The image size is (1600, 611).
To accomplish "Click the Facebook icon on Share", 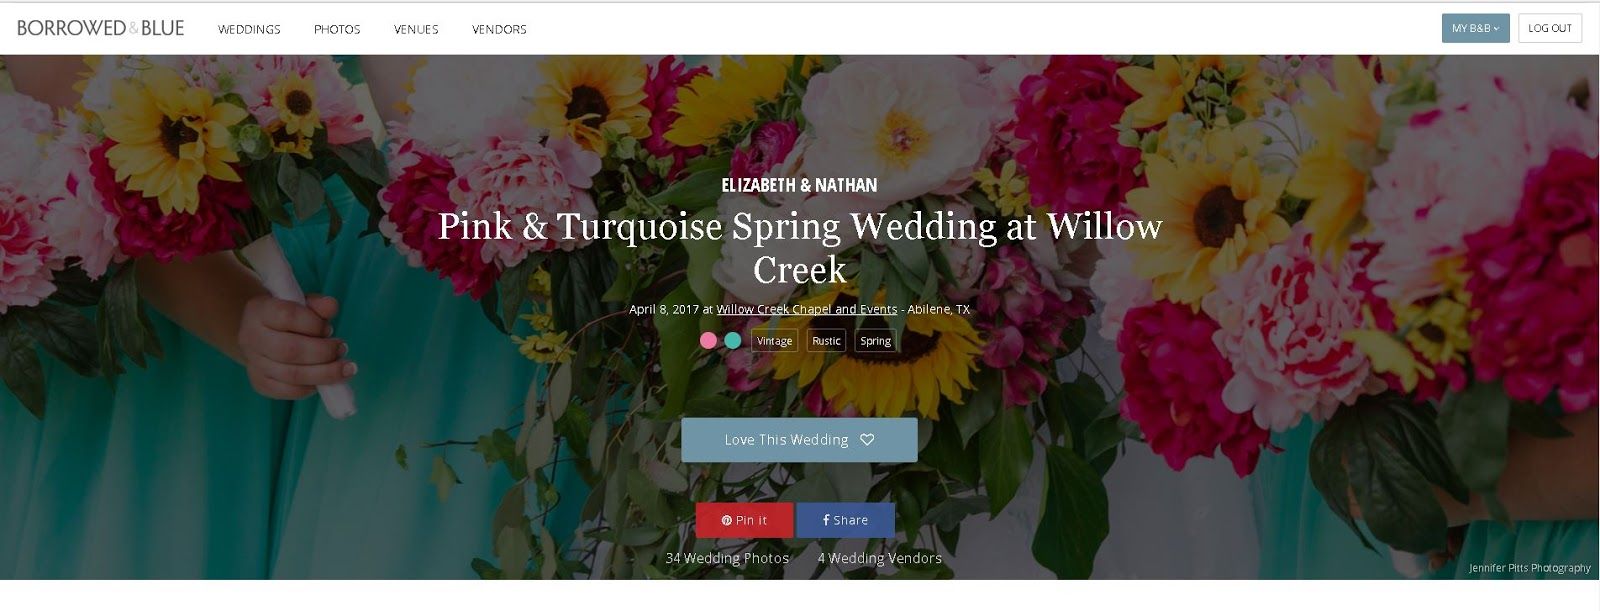I will (x=826, y=520).
